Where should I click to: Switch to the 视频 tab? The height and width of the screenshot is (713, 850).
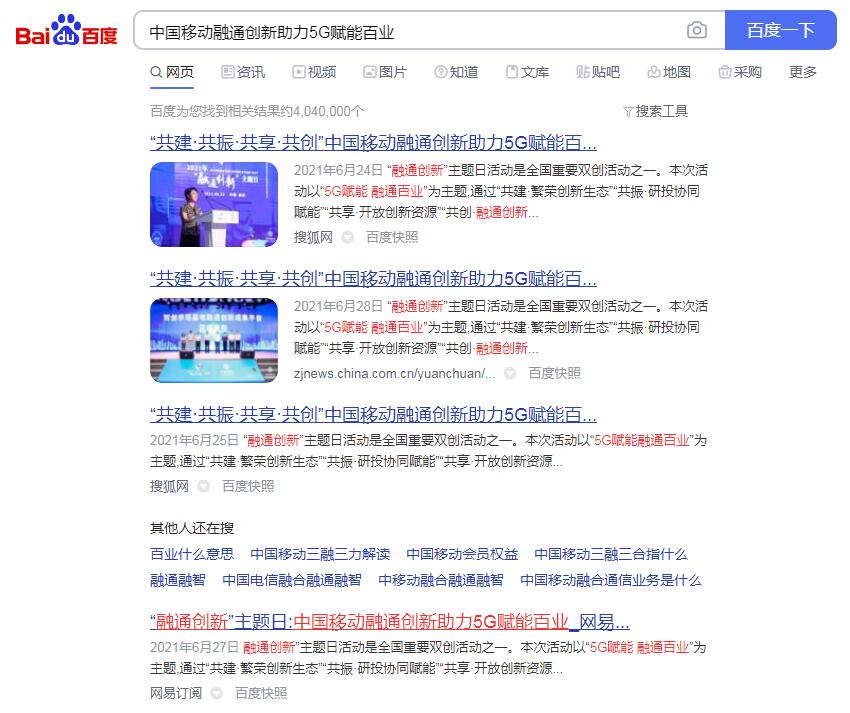pos(314,72)
